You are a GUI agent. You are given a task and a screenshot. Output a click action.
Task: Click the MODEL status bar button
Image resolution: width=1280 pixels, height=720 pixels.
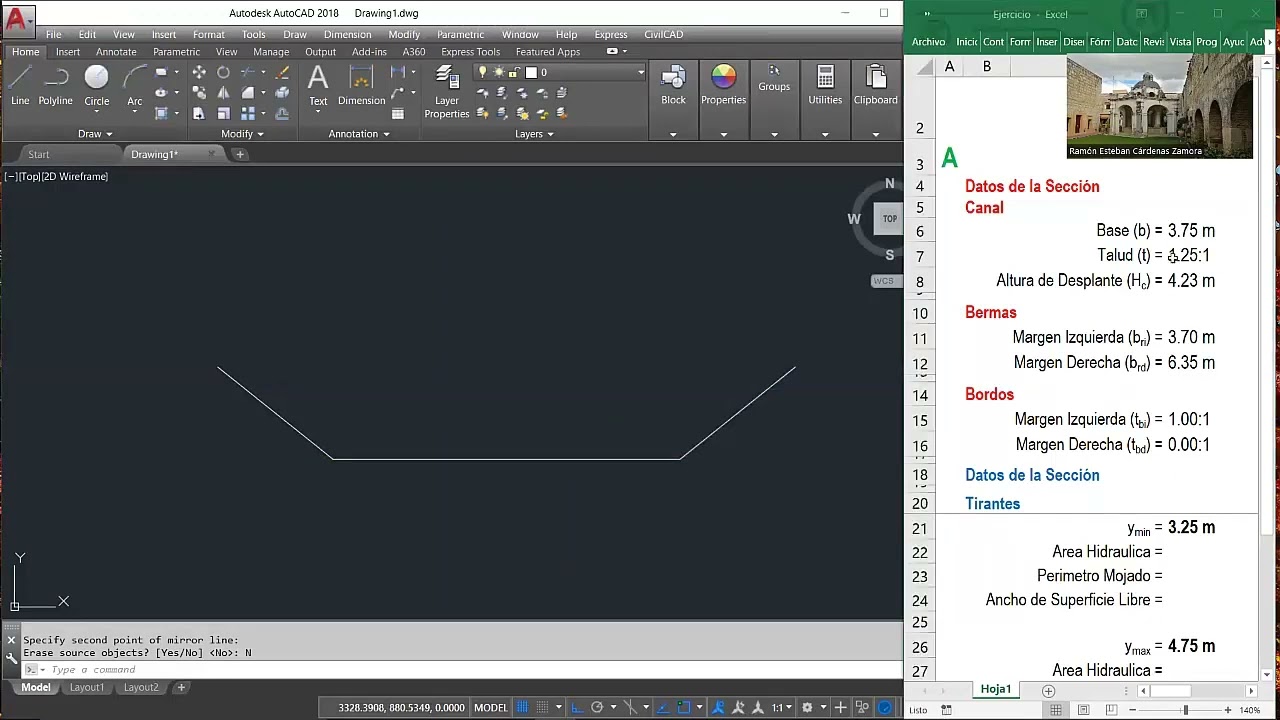[x=490, y=707]
